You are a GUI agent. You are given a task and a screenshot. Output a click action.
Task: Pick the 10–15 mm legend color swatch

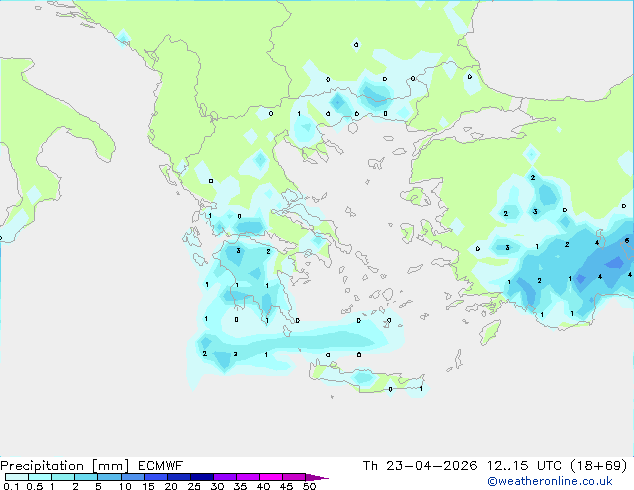133,477
